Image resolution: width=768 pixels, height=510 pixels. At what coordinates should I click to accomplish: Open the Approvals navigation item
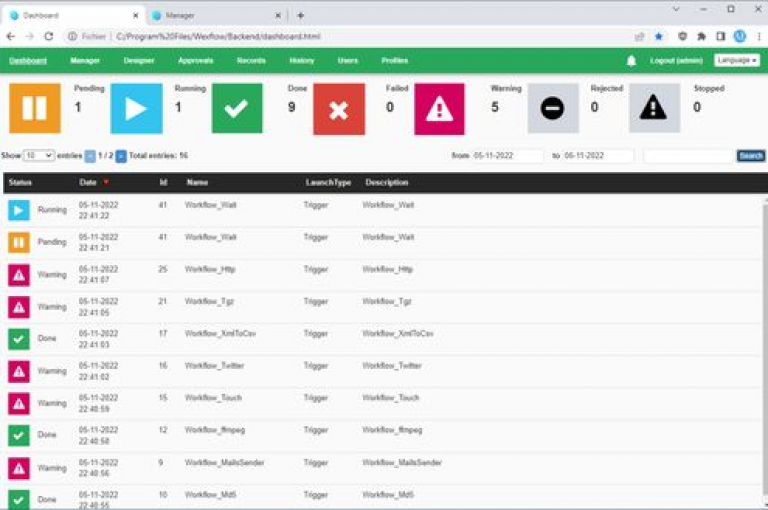pyautogui.click(x=195, y=61)
